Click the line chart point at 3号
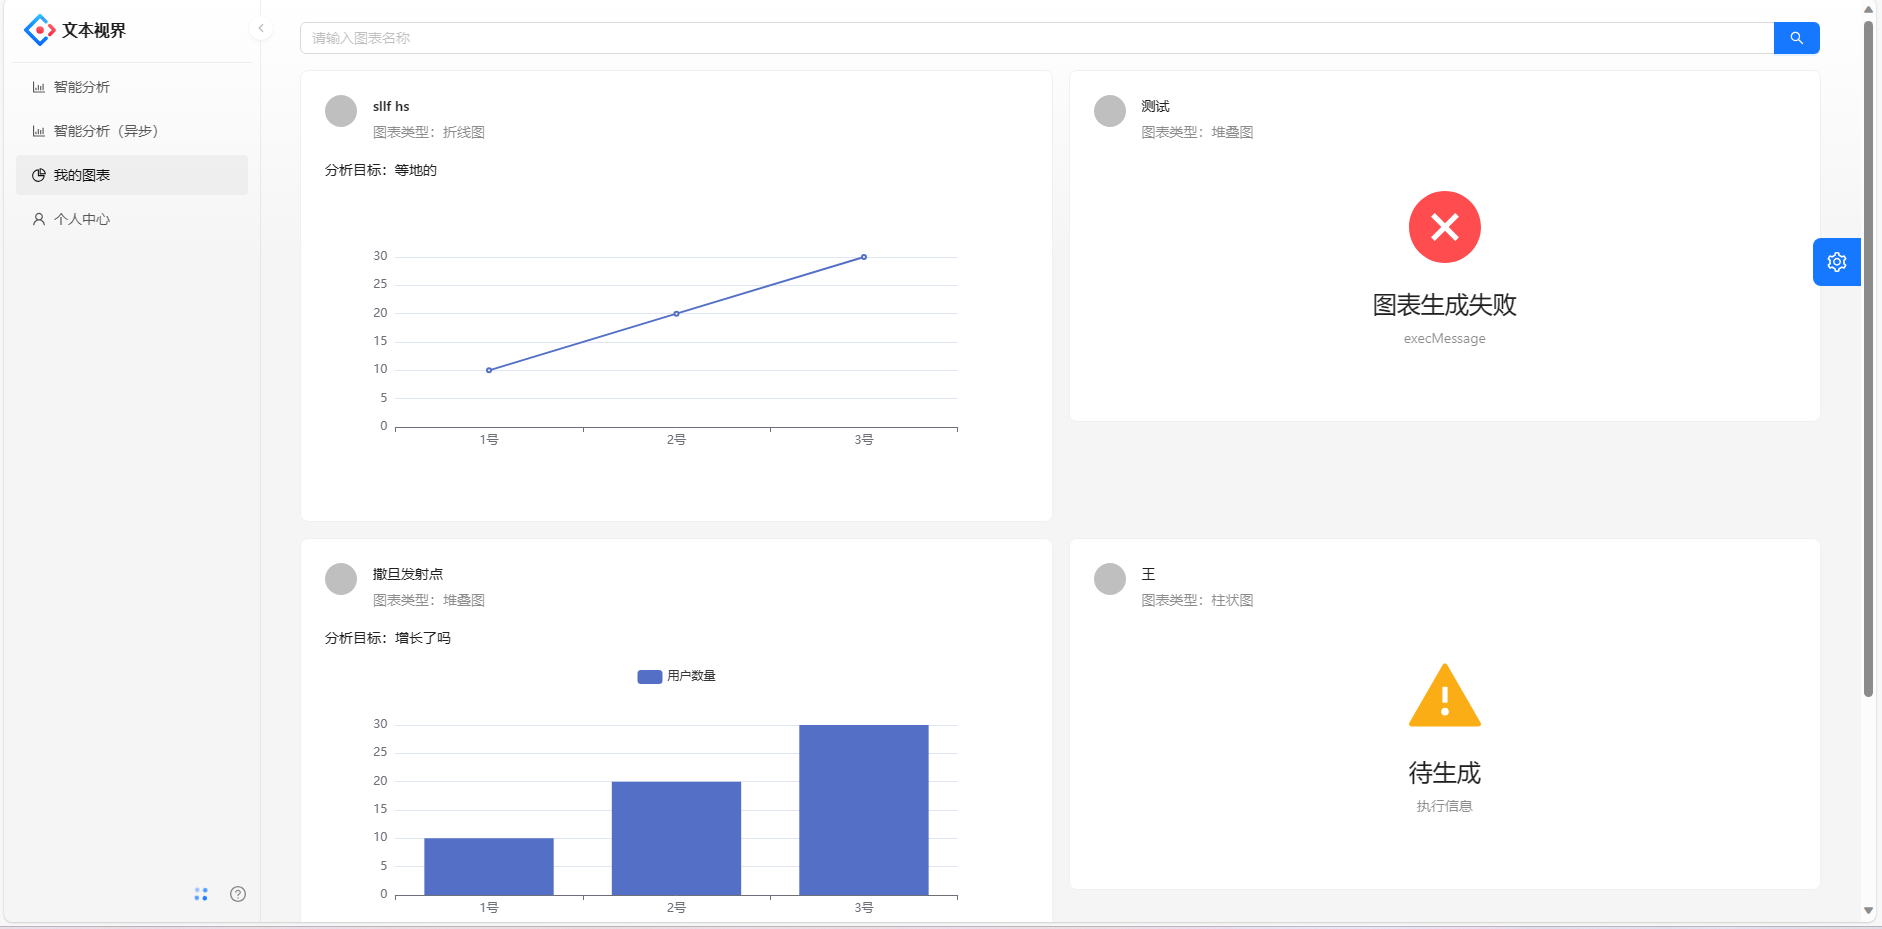Viewport: 1882px width, 929px height. [864, 257]
